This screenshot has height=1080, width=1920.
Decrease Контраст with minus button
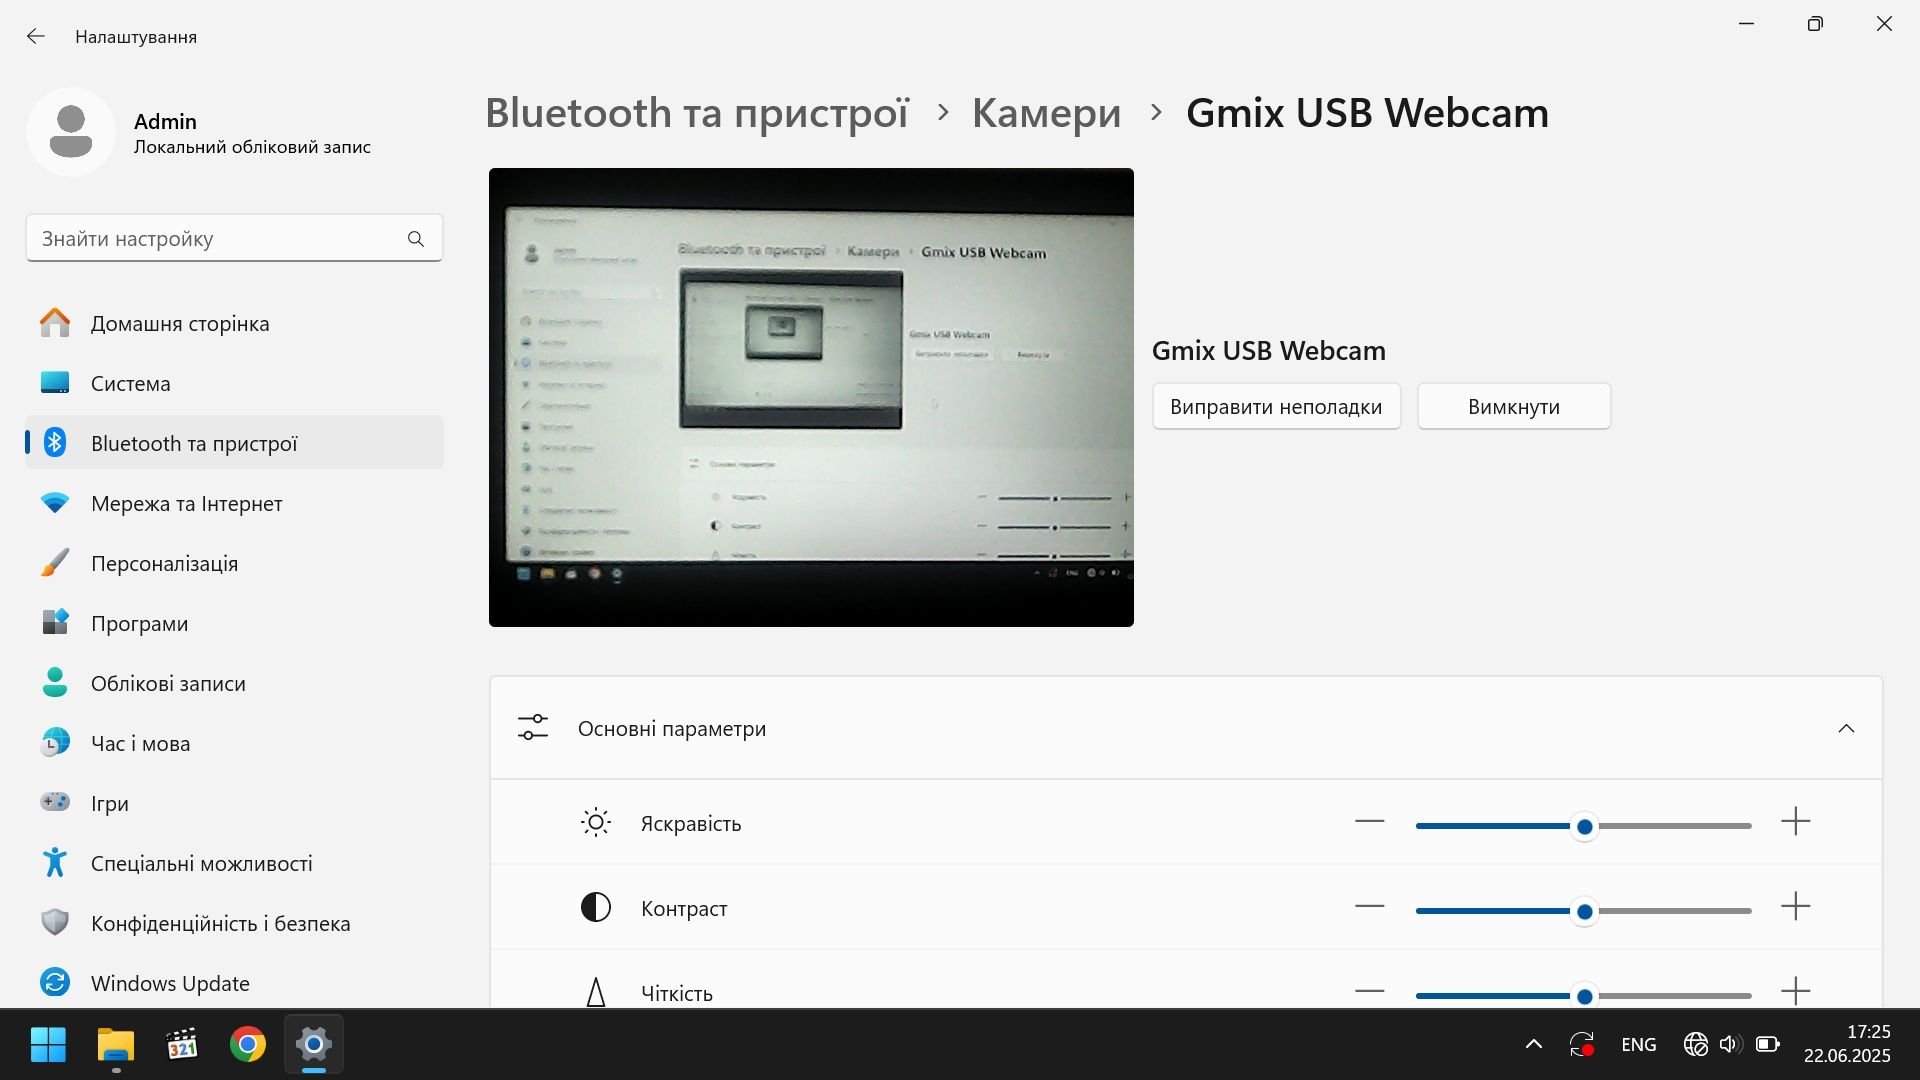point(1370,907)
